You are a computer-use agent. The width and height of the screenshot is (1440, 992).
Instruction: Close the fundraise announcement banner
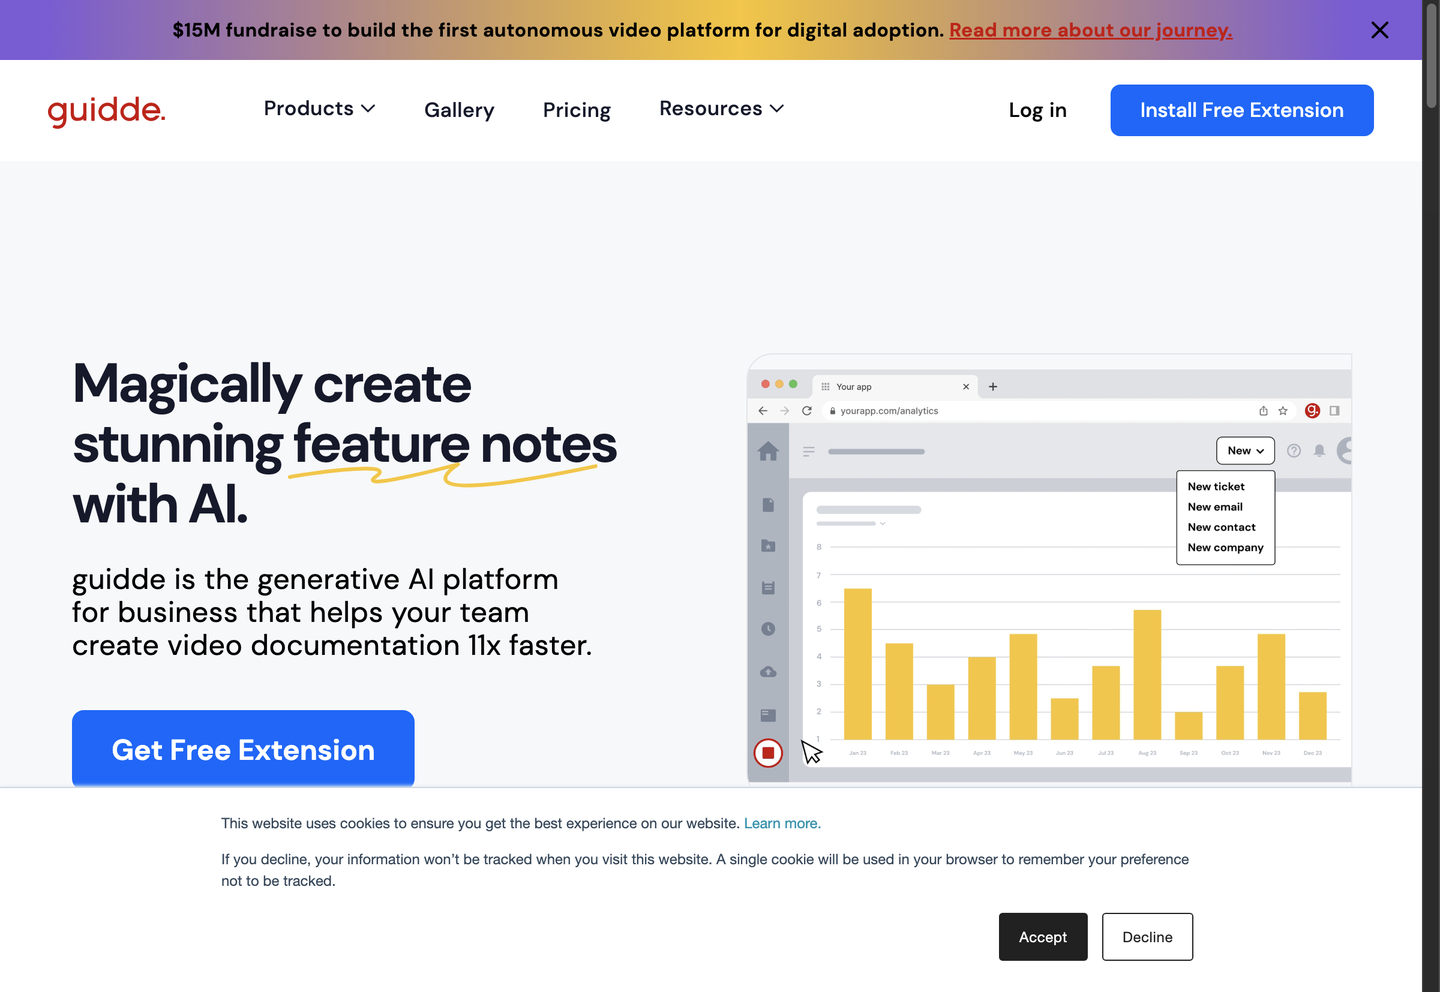pos(1380,30)
